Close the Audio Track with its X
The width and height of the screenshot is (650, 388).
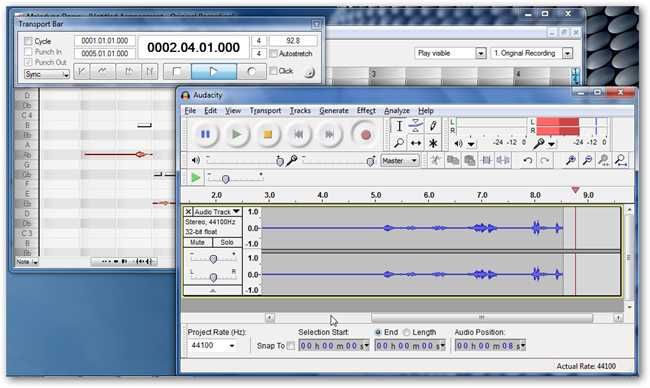(x=188, y=212)
